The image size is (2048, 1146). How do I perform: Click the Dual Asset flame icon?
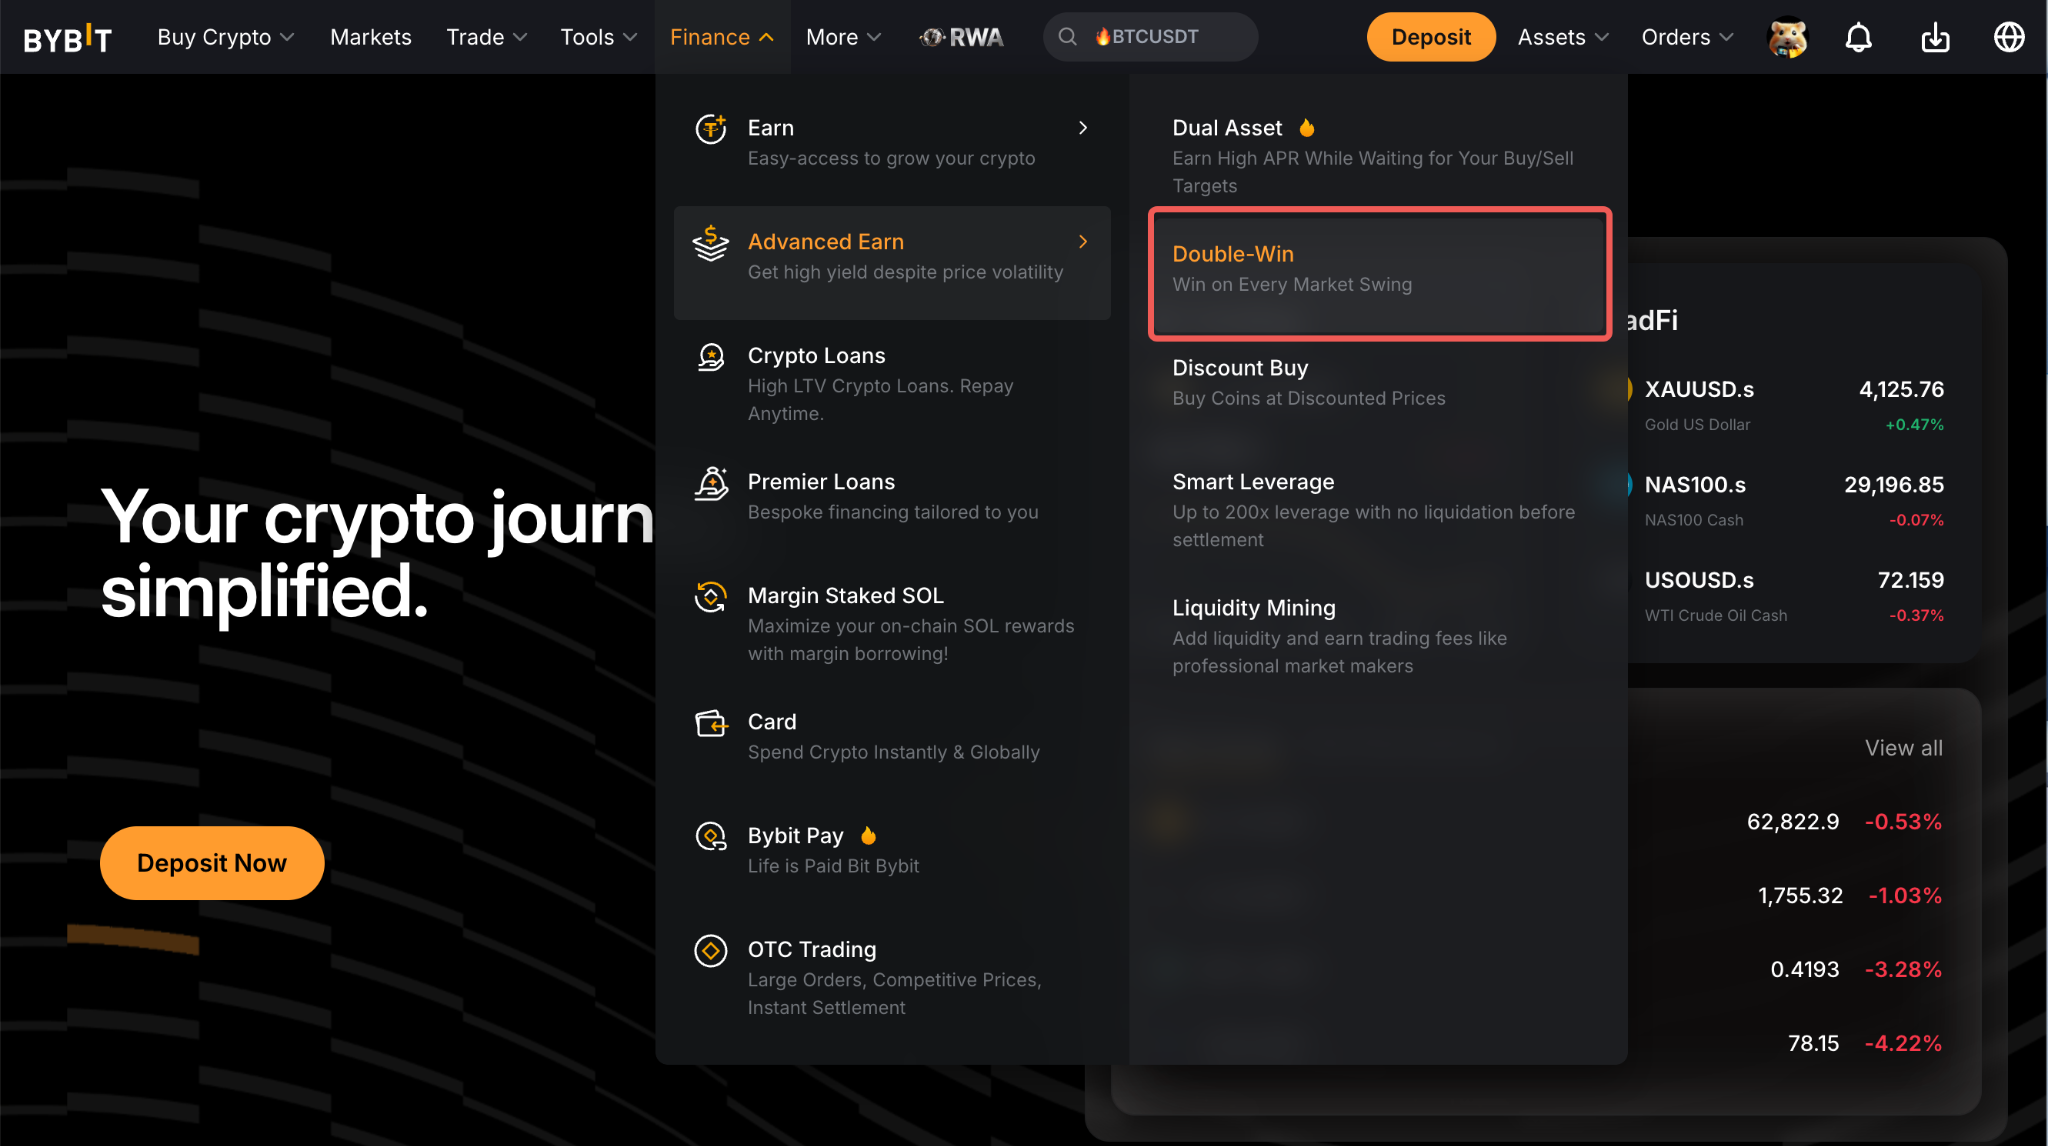point(1306,128)
